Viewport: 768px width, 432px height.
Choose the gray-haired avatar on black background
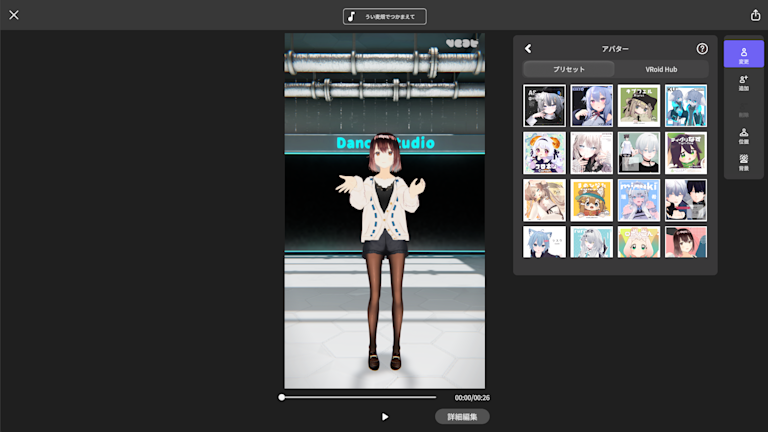[x=544, y=106]
